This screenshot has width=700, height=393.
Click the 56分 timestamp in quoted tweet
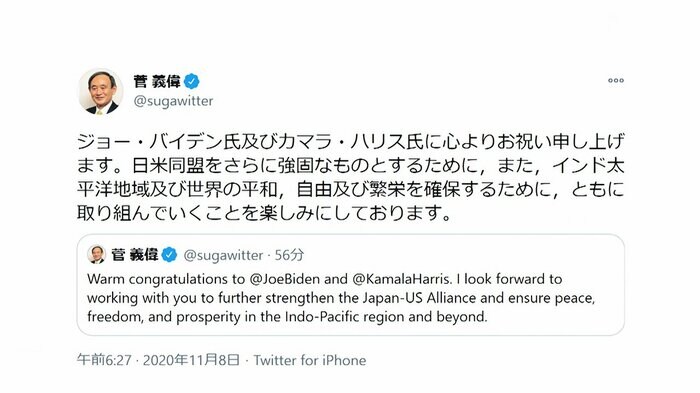pos(289,255)
